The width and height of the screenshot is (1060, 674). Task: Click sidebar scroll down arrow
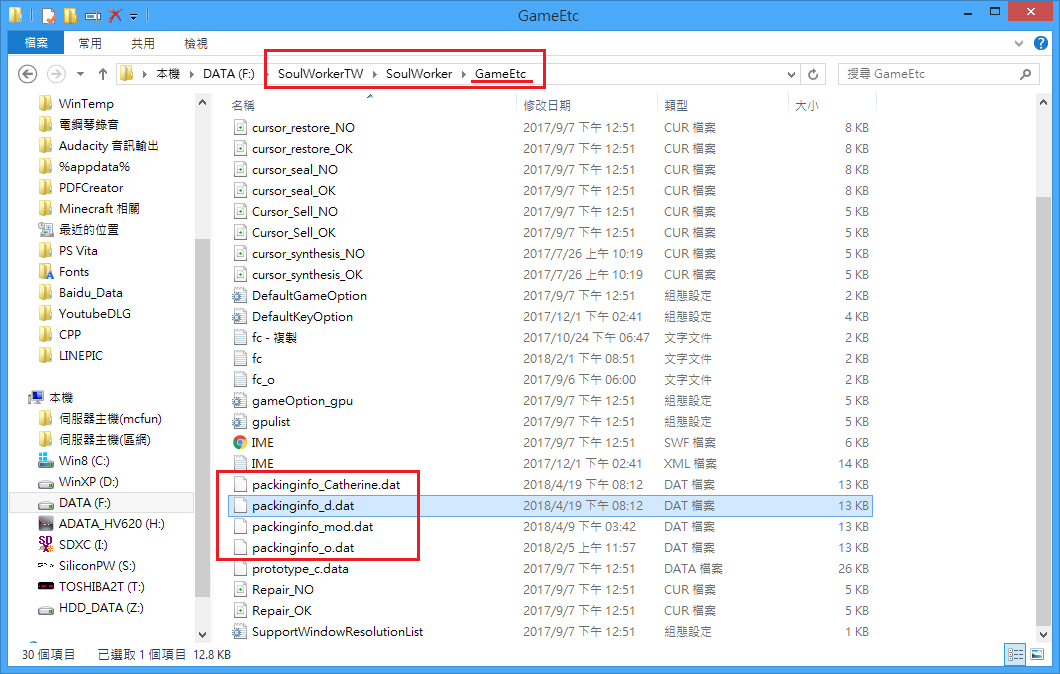click(202, 634)
